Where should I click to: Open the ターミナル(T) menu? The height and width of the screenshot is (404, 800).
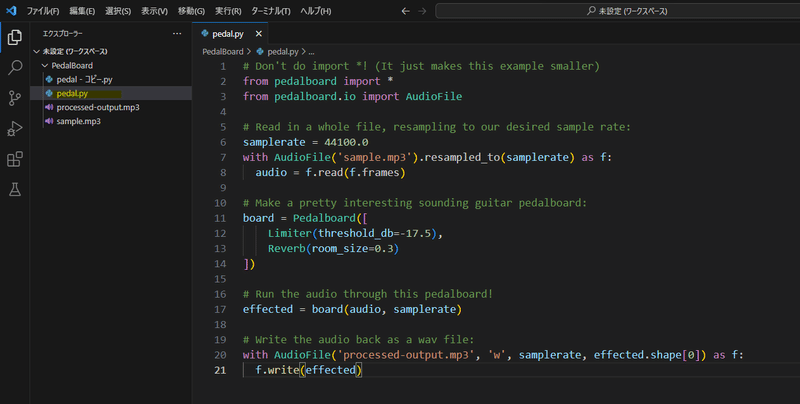pyautogui.click(x=270, y=11)
